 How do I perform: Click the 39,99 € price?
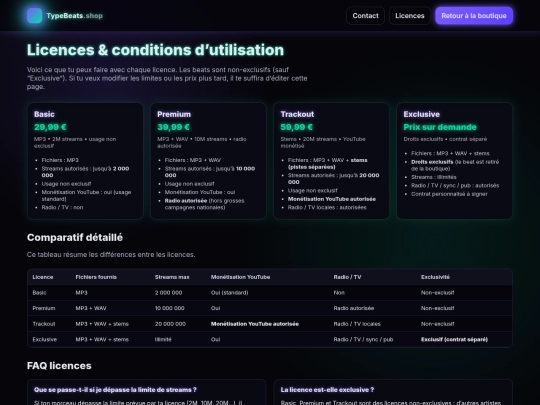(x=173, y=127)
